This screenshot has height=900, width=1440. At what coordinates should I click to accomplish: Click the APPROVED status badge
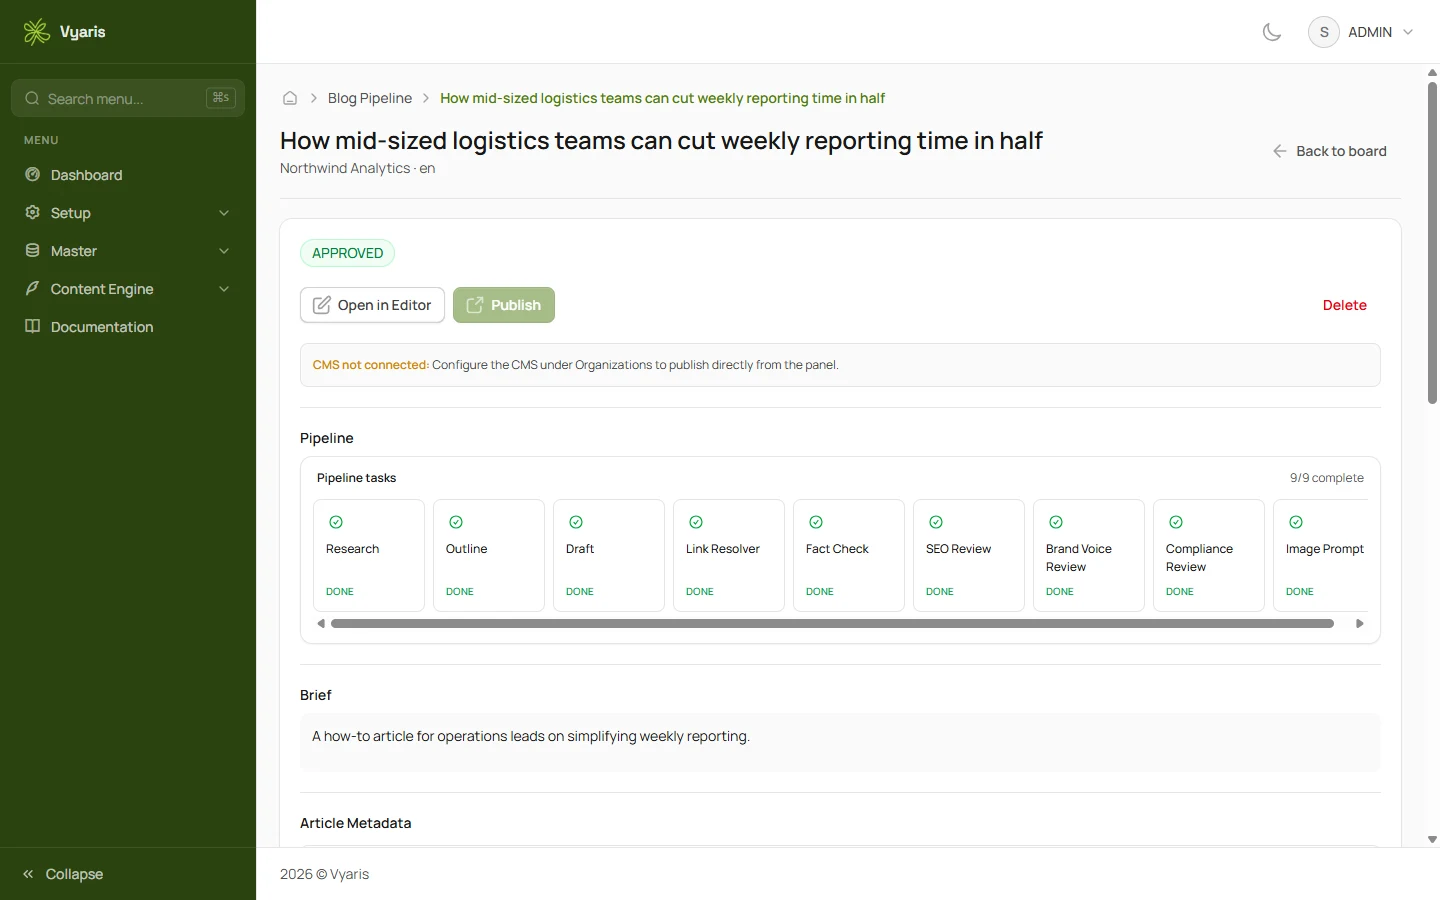(347, 253)
